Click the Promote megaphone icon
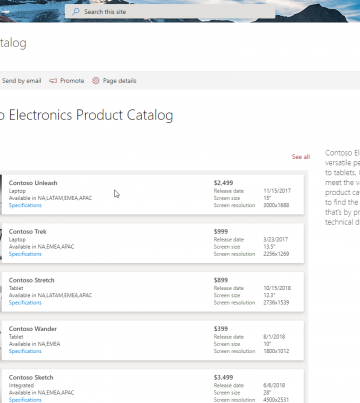 (x=53, y=81)
